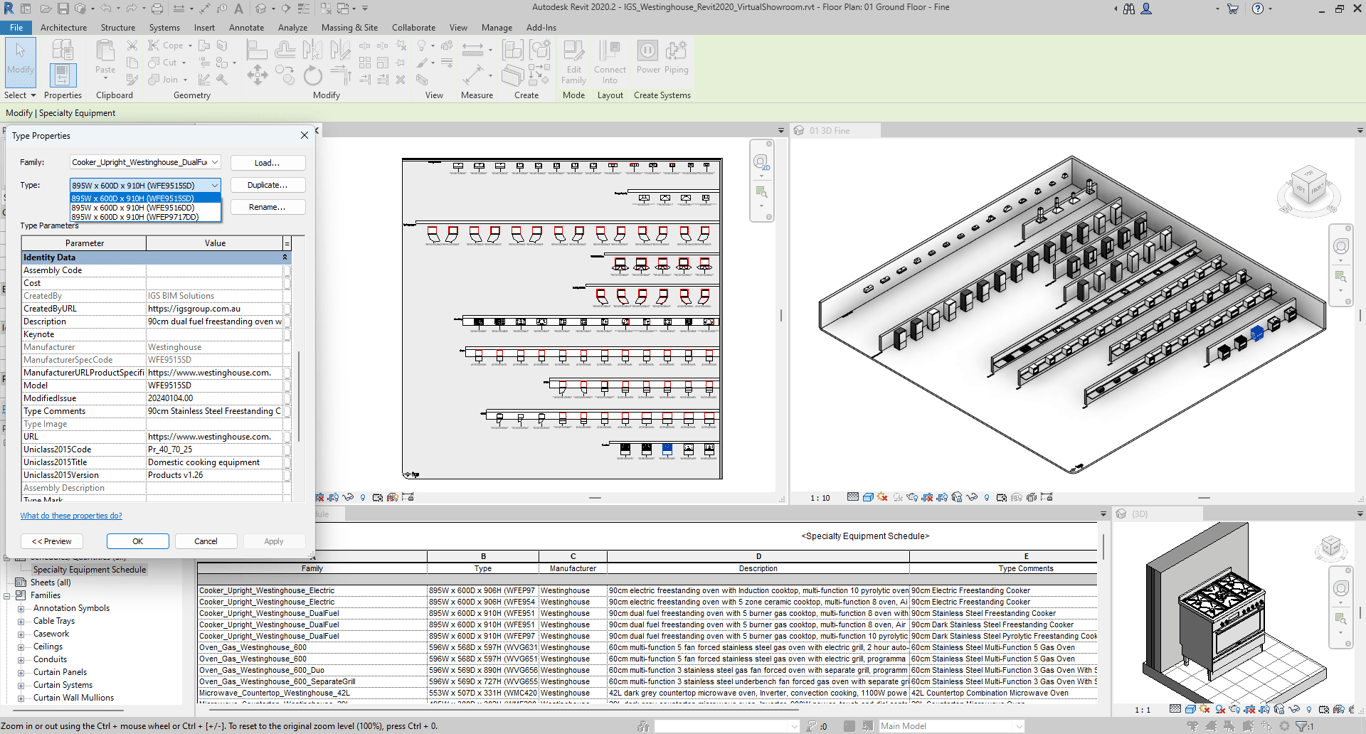Open the Family dropdown in Type Properties
Viewport: 1366px width, 734px height.
(214, 162)
